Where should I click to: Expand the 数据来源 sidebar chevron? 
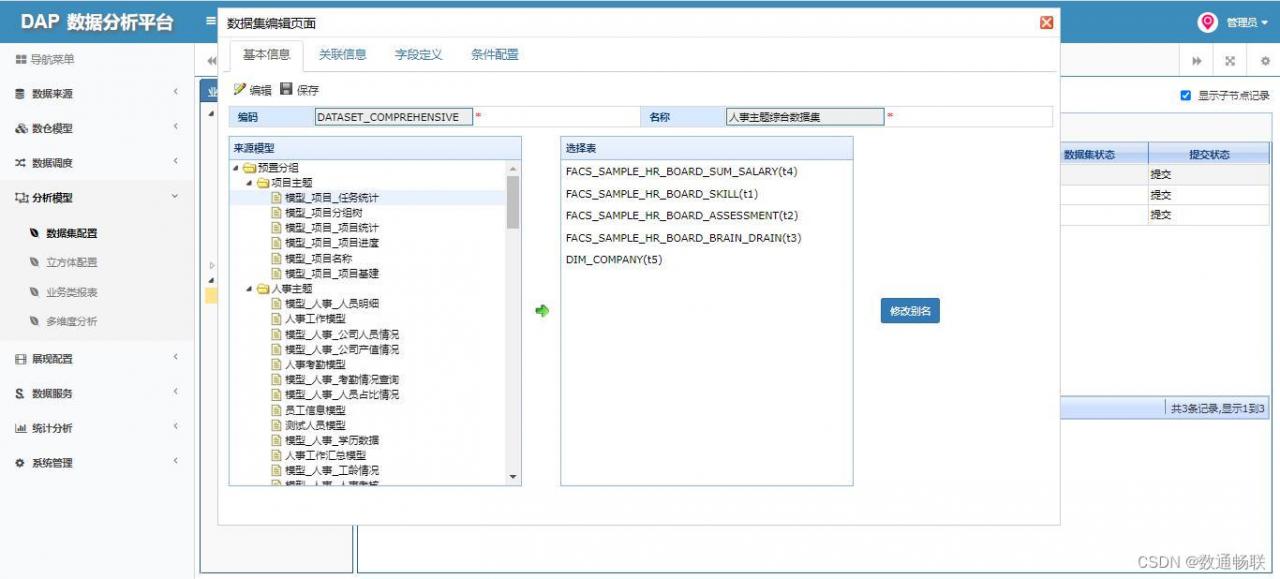pos(175,93)
